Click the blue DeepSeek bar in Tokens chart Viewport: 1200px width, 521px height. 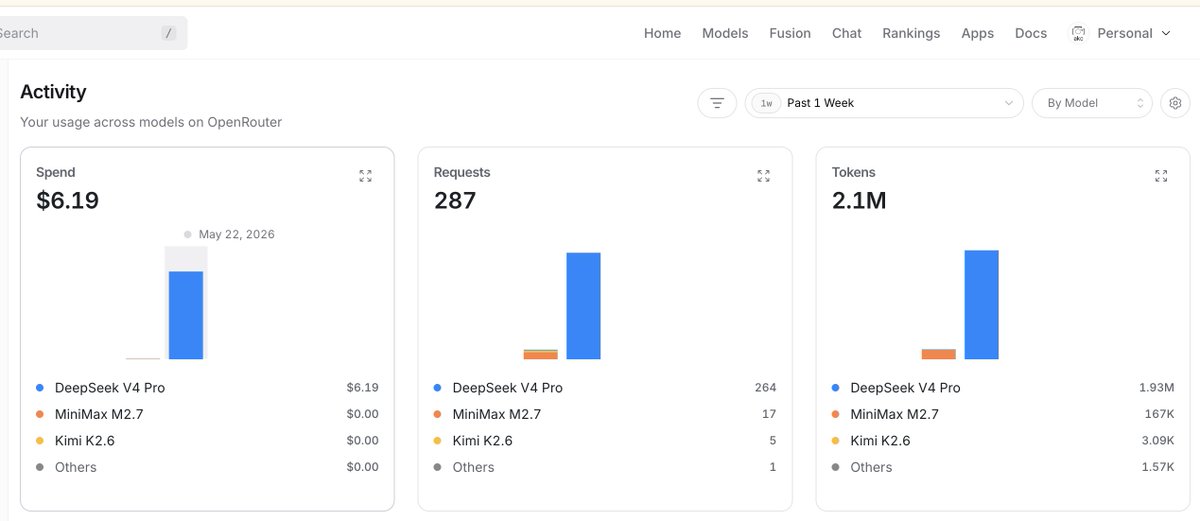[x=982, y=305]
